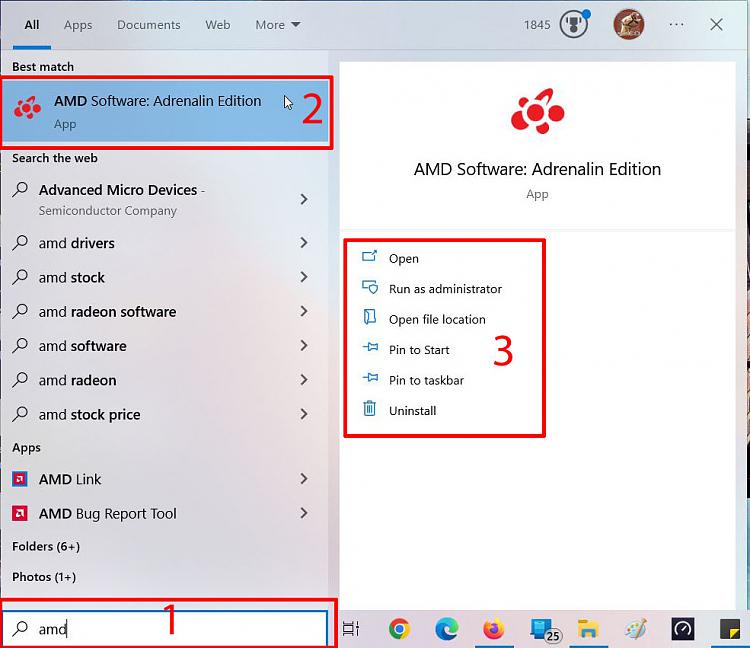This screenshot has width=750, height=648.
Task: Click the rewards trophy icon
Action: (574, 24)
